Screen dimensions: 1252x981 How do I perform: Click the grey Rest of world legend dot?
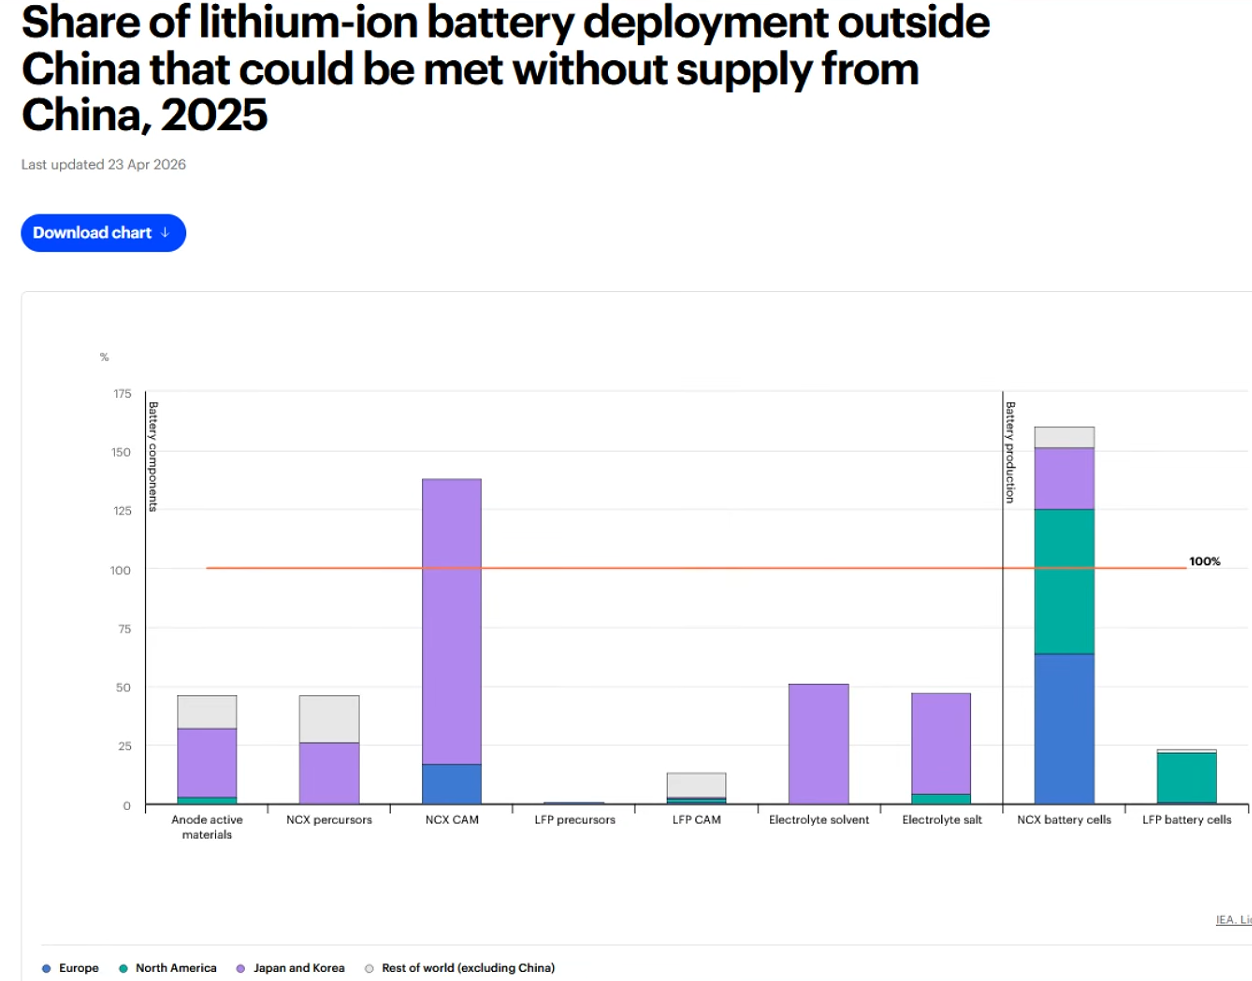click(369, 968)
